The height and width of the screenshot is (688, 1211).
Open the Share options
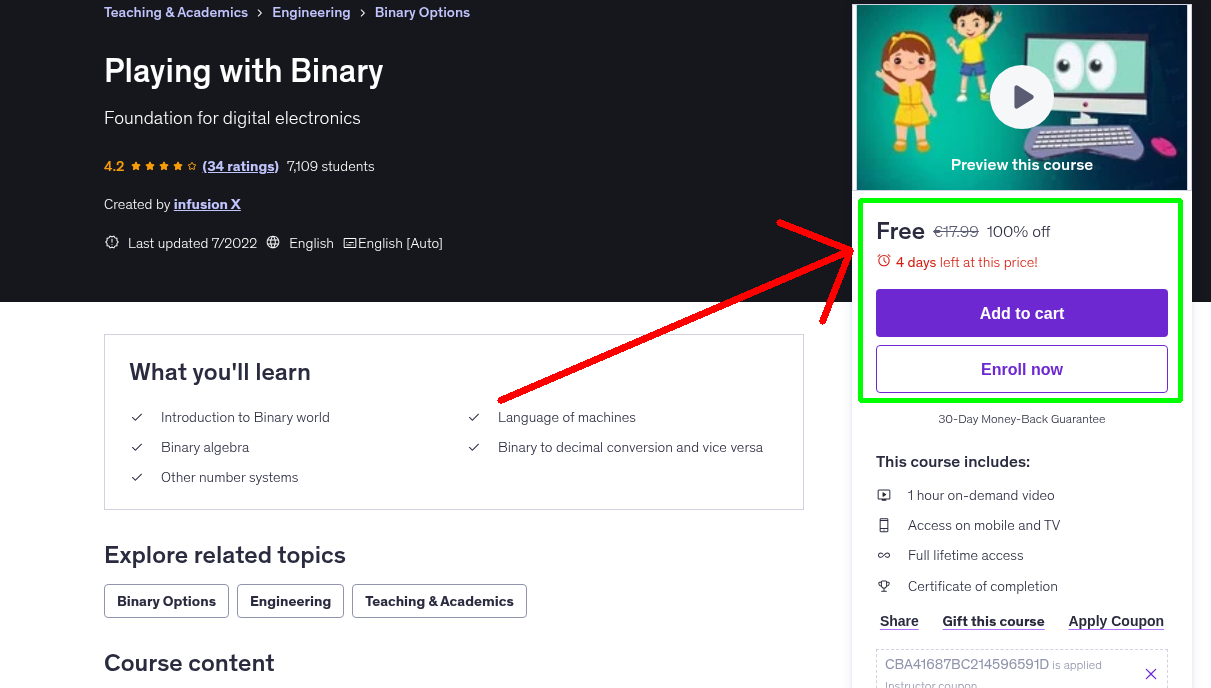coord(898,620)
